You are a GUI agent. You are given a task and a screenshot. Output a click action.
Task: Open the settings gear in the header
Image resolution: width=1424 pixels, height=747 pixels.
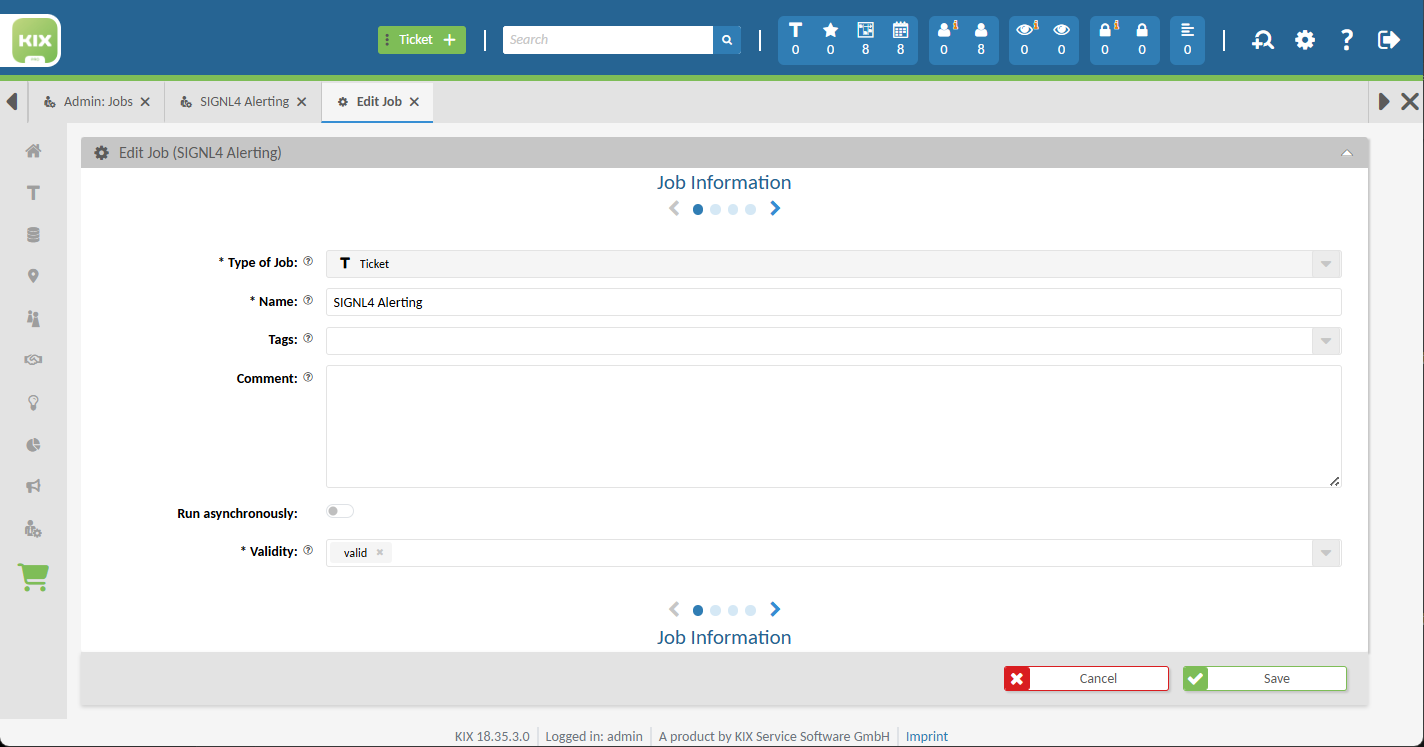point(1305,40)
